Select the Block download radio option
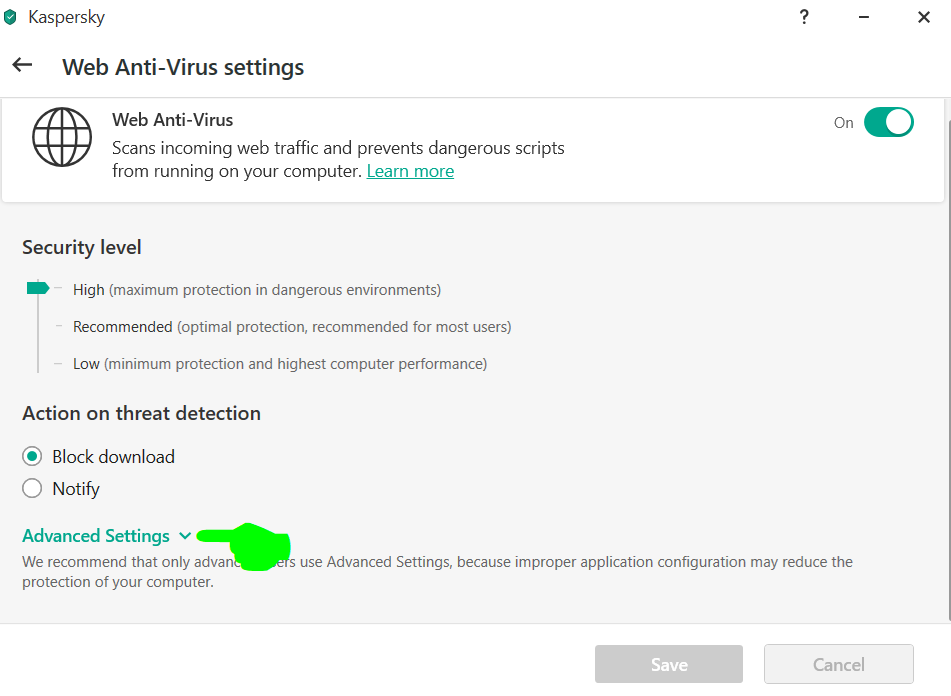 point(32,457)
